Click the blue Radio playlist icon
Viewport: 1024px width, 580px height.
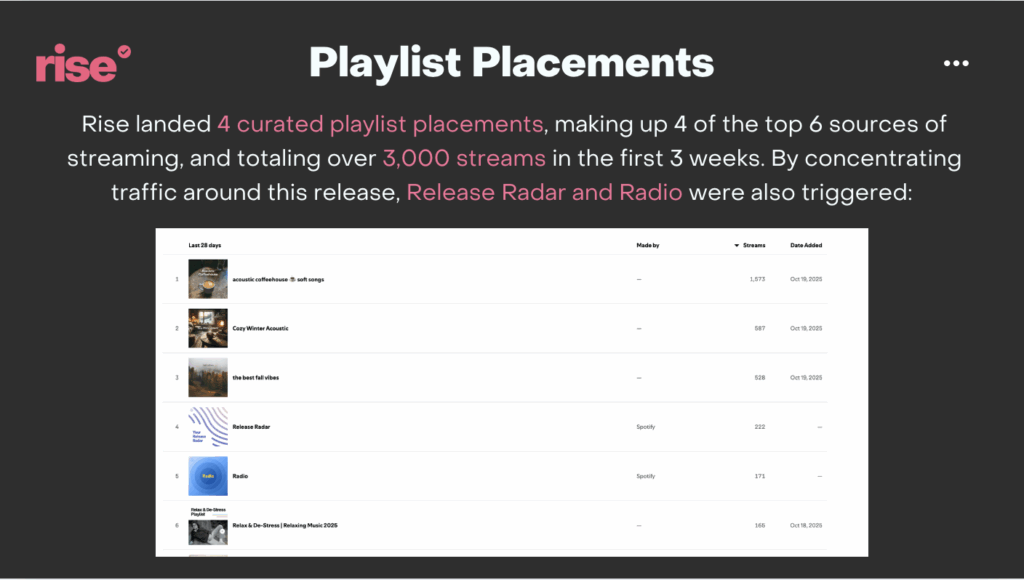208,476
